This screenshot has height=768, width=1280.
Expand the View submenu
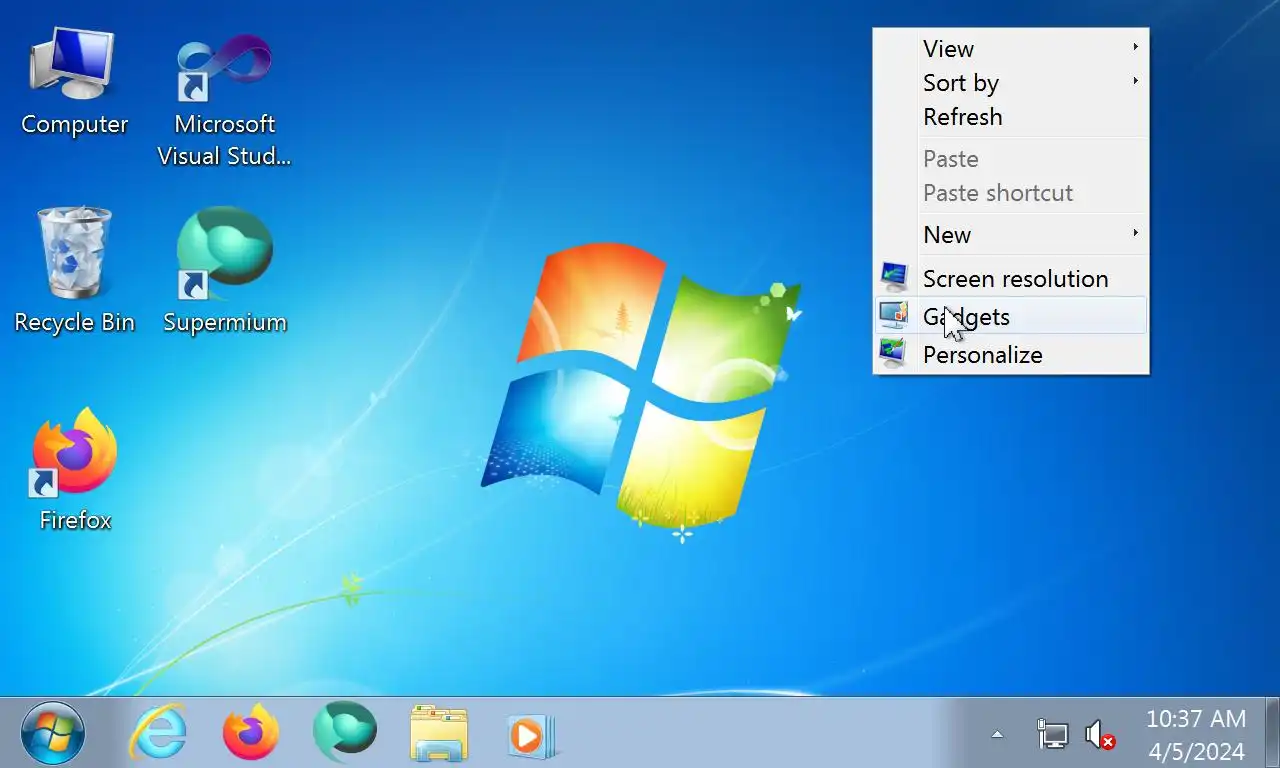1011,48
